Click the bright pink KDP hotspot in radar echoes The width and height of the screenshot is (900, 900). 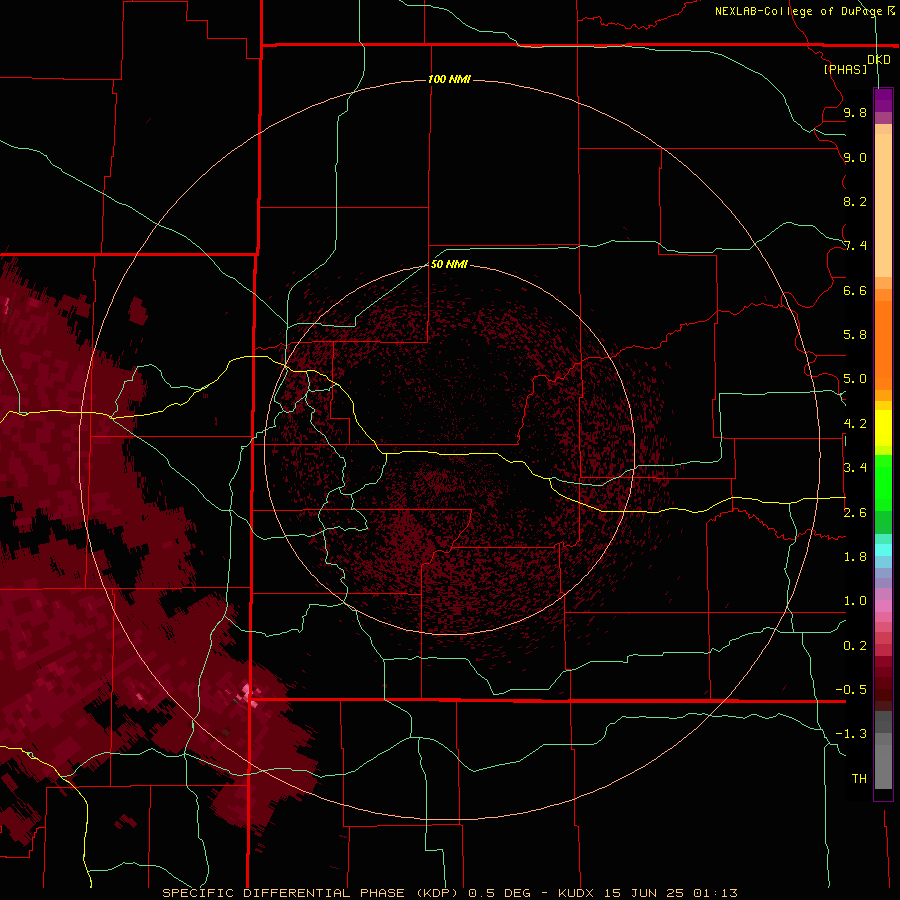click(x=248, y=694)
